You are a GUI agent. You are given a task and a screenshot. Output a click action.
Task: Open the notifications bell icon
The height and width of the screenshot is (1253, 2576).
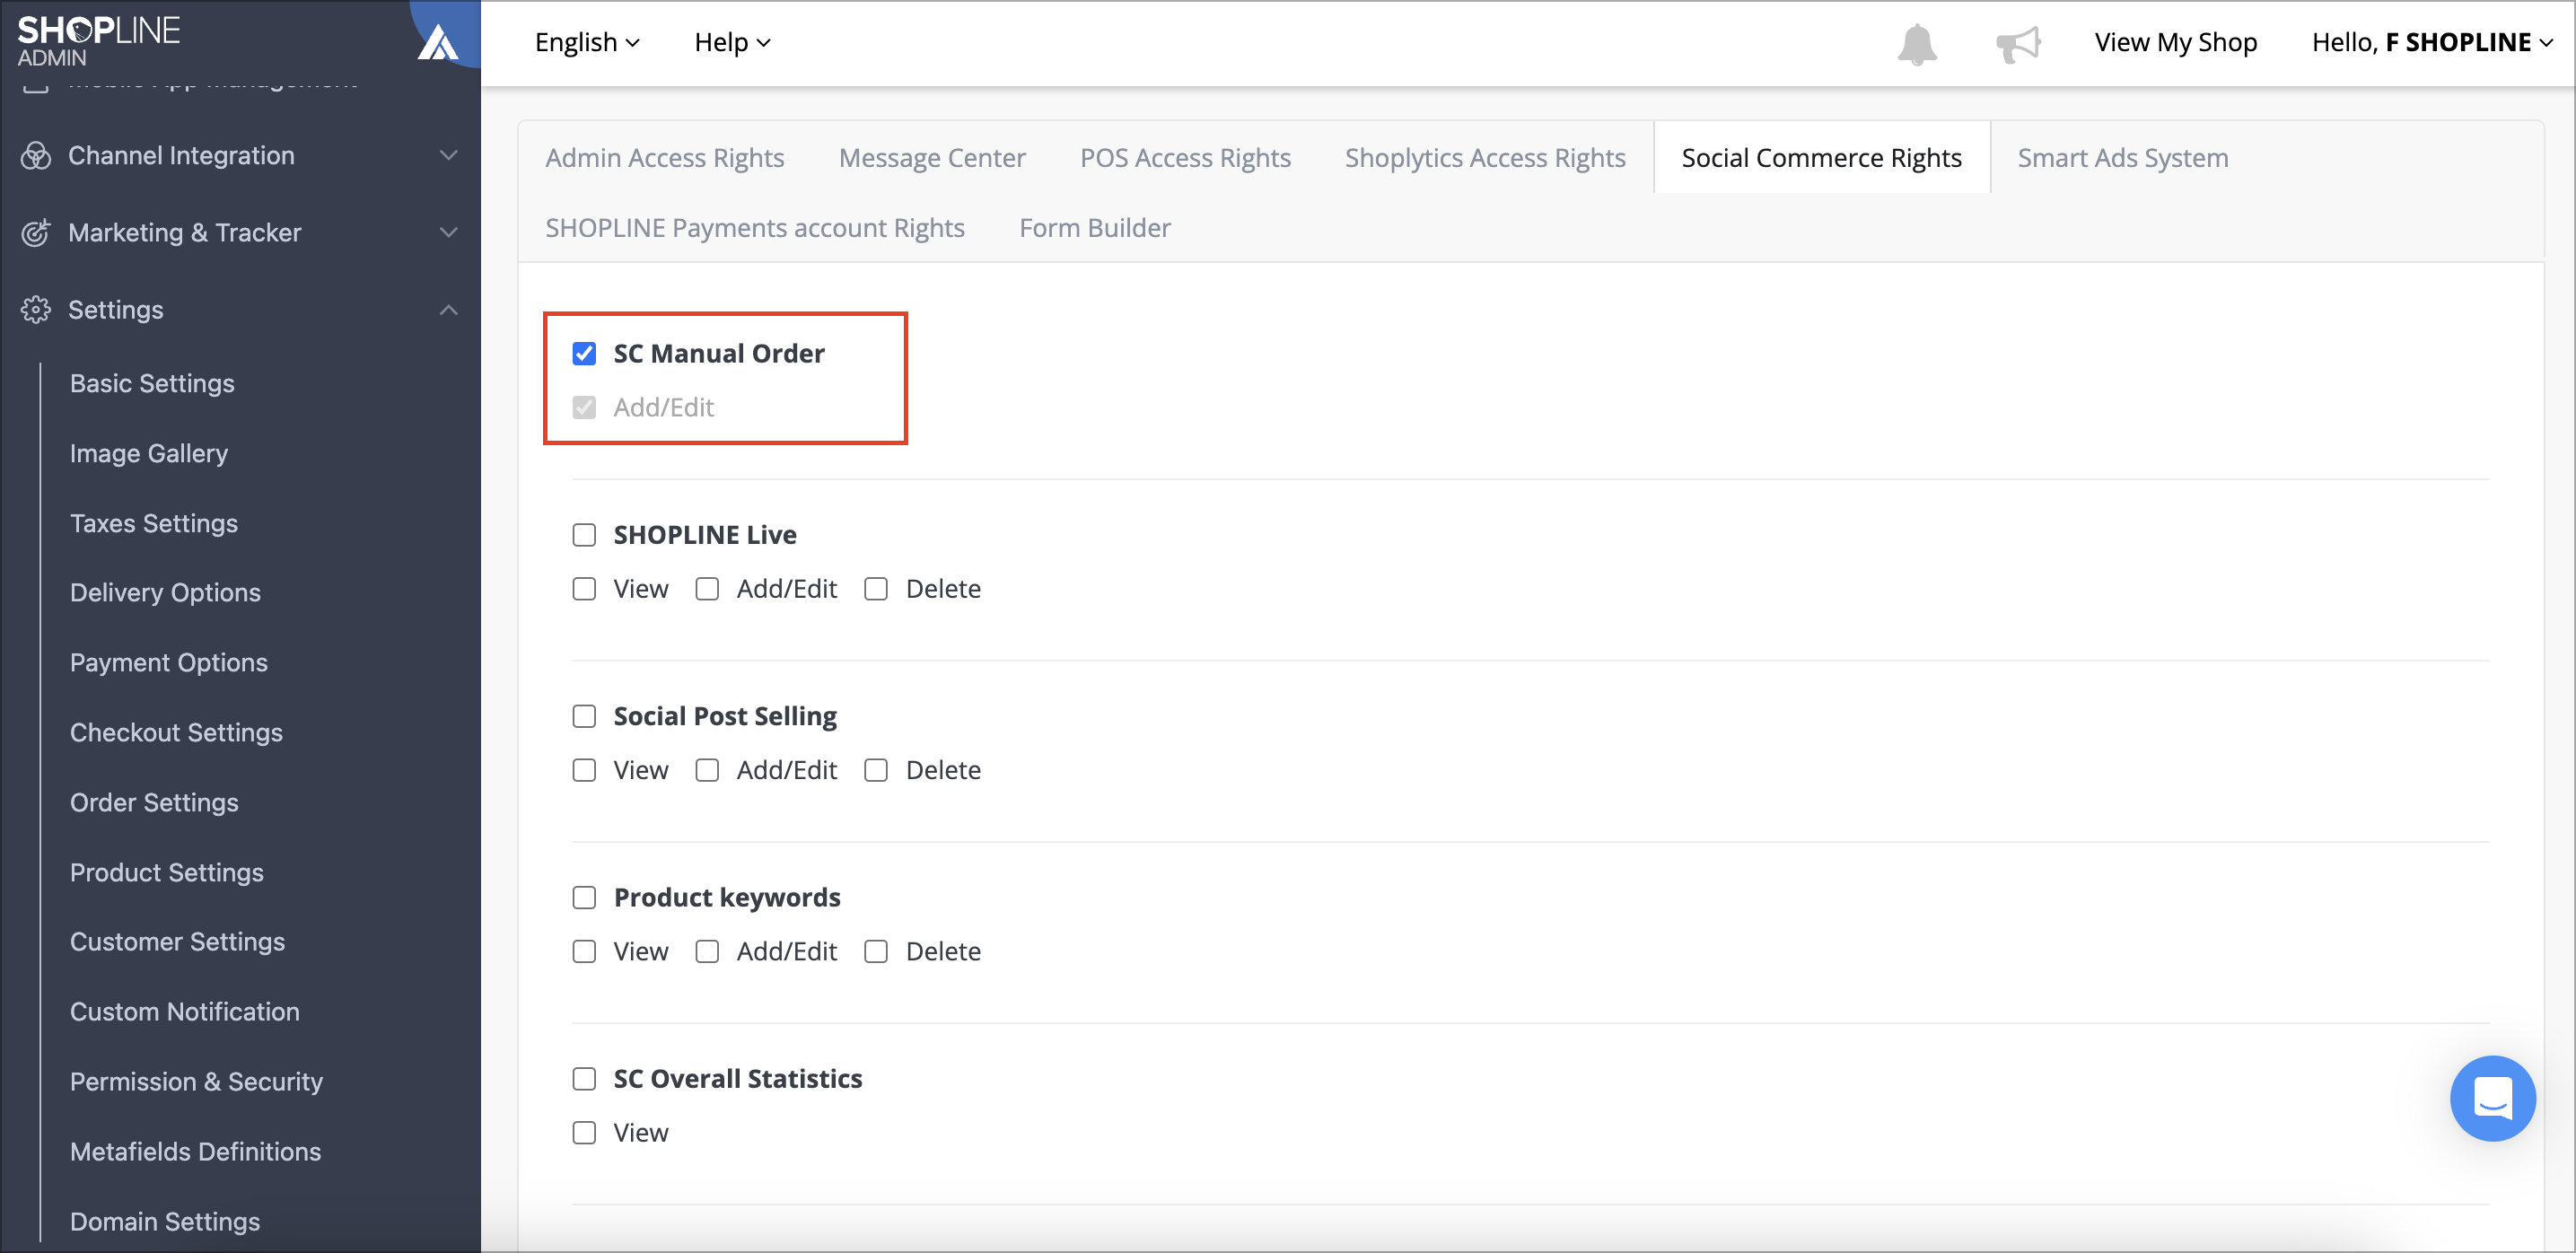[x=1916, y=44]
